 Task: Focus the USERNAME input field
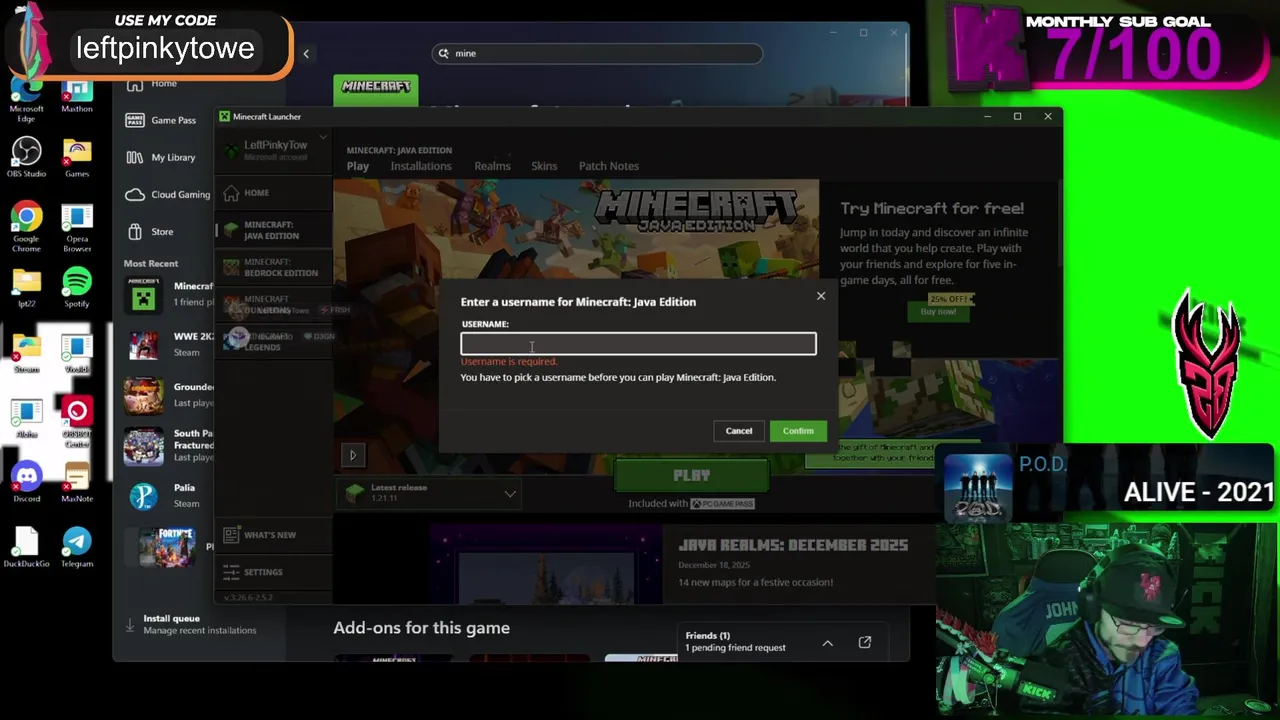pos(638,344)
